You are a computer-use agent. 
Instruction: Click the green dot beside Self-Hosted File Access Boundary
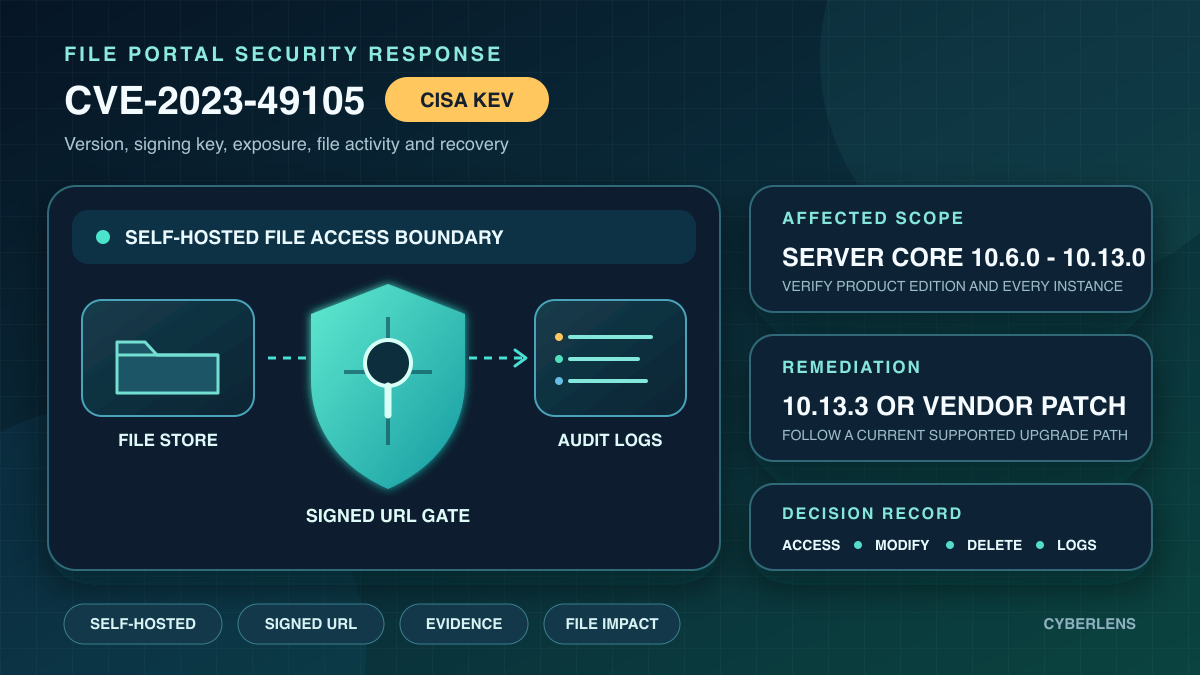102,237
